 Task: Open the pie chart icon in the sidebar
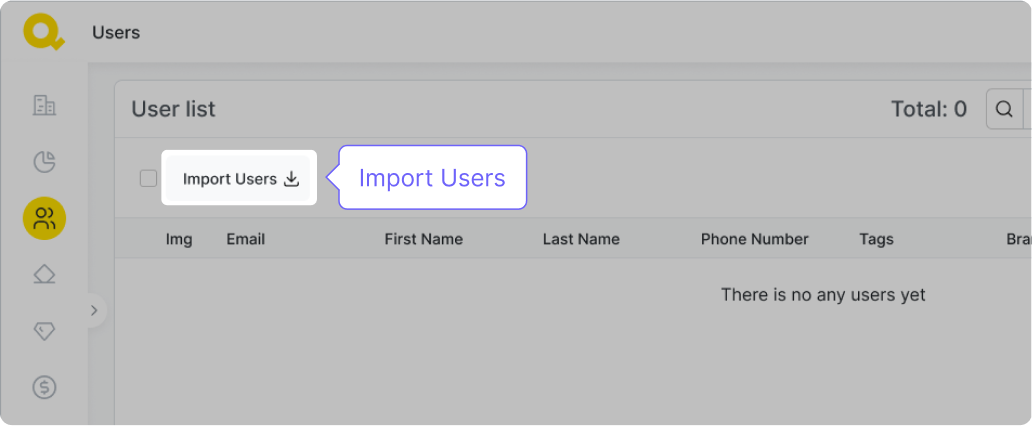tap(44, 161)
